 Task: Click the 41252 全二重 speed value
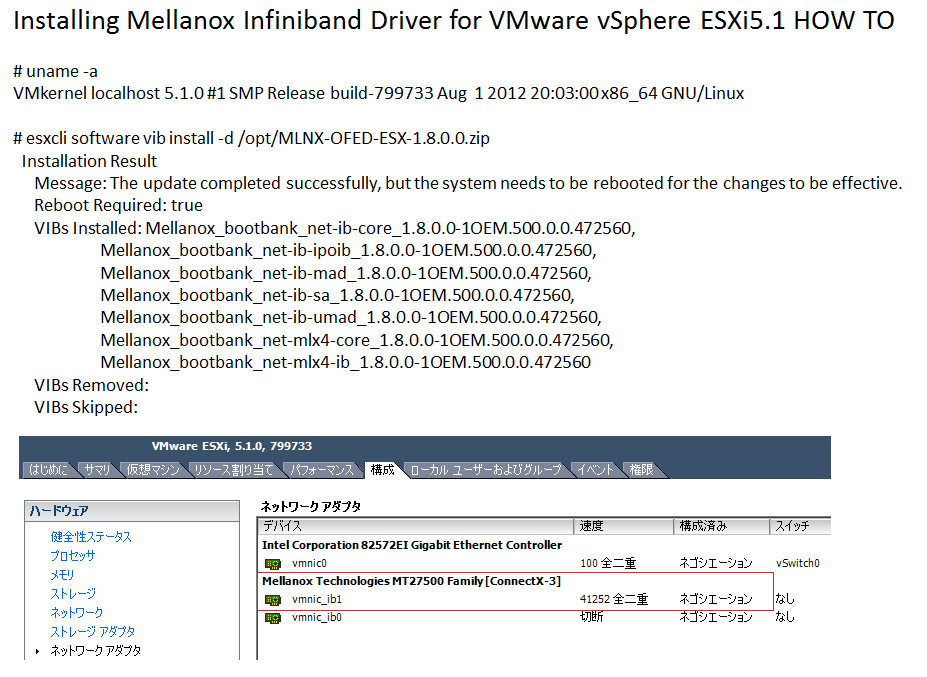(x=614, y=600)
